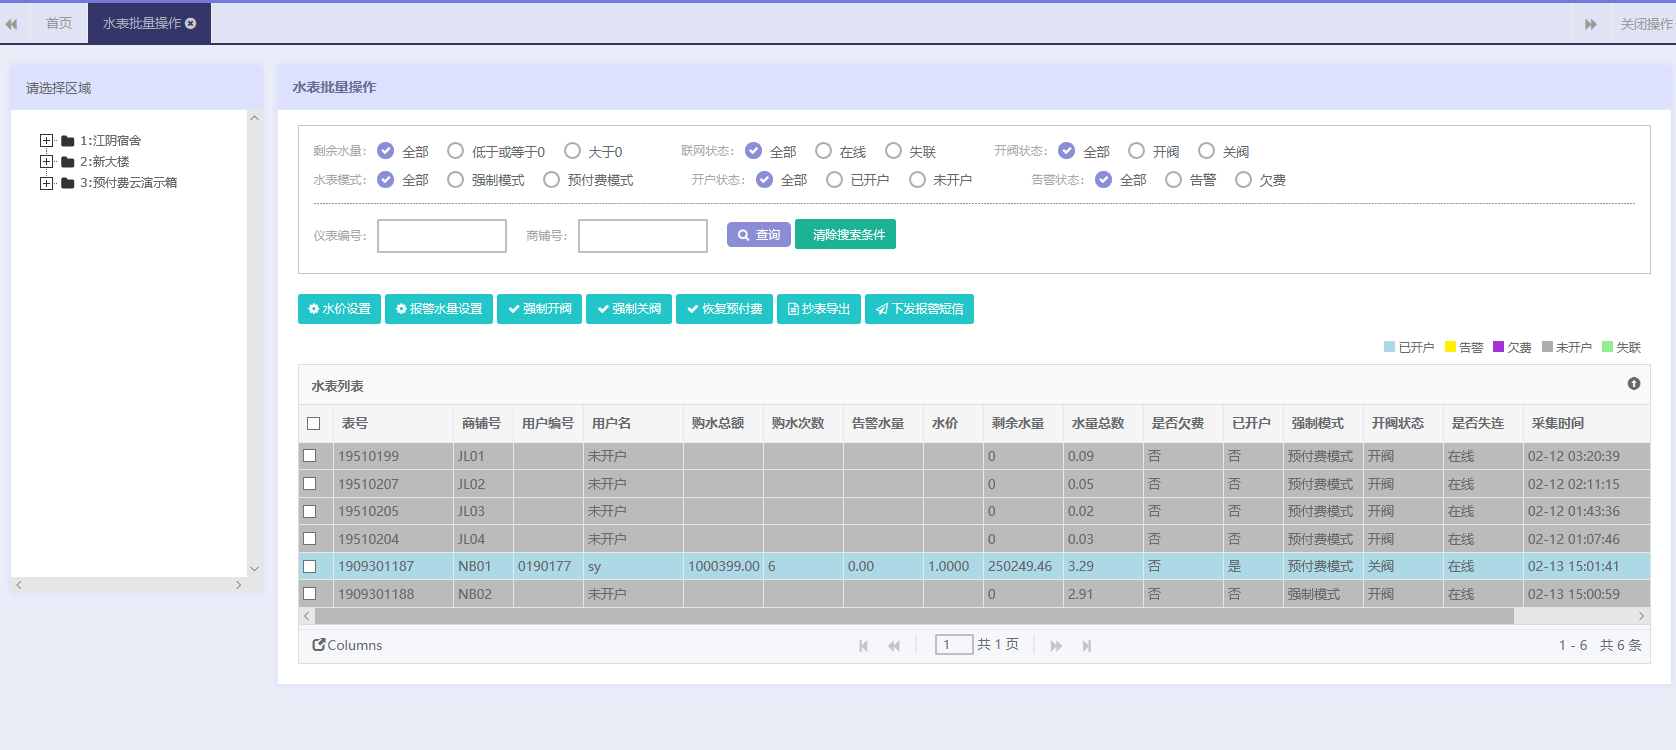Expand the 1:江阴宿舍 tree node
The height and width of the screenshot is (750, 1676).
click(46, 141)
